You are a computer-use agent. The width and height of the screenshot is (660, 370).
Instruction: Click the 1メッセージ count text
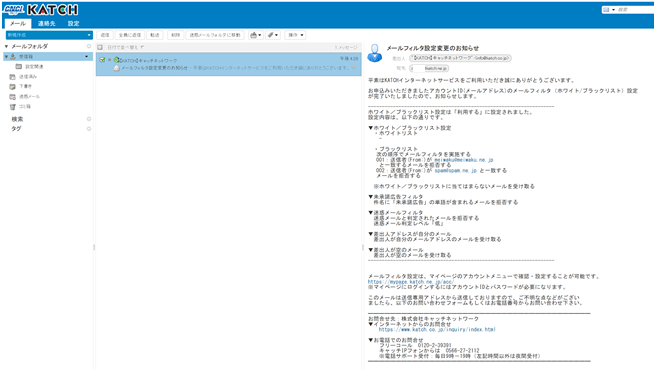tap(346, 47)
